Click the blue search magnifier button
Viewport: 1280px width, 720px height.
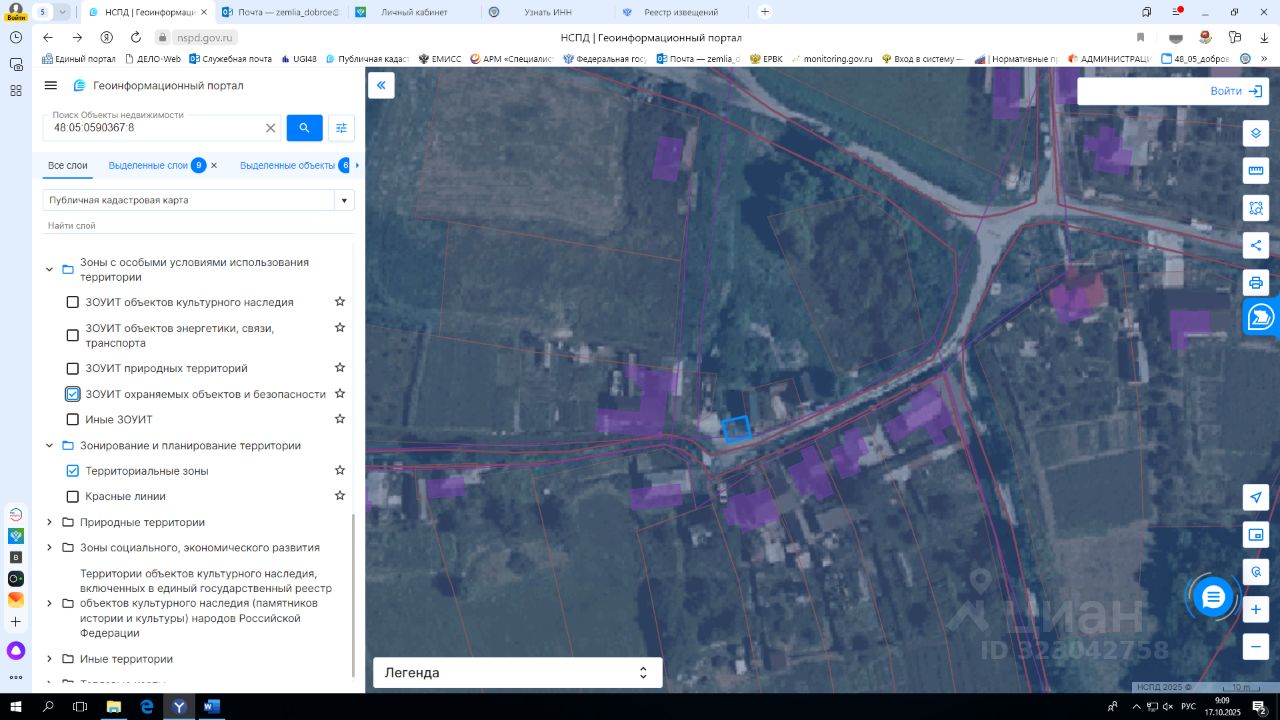(x=304, y=128)
